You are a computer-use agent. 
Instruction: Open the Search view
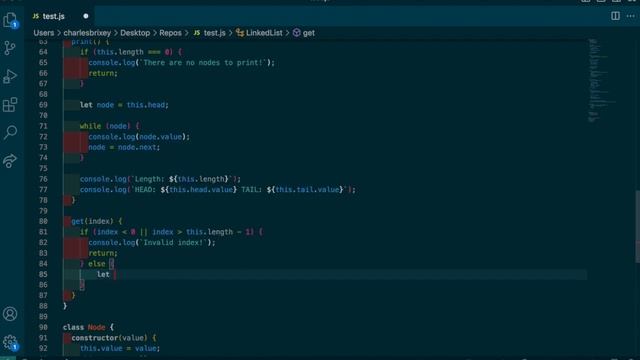click(x=10, y=132)
